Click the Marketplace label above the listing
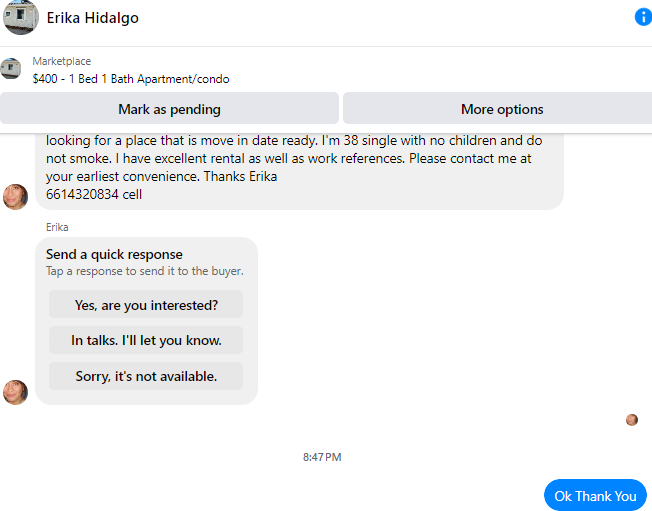This screenshot has height=511, width=652. [61, 61]
